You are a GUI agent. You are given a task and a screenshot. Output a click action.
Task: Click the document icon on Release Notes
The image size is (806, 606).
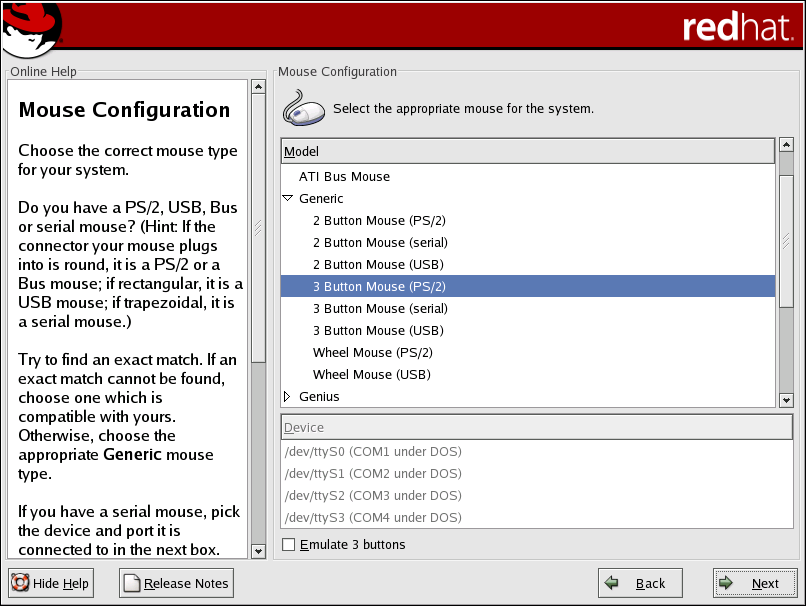pos(132,583)
